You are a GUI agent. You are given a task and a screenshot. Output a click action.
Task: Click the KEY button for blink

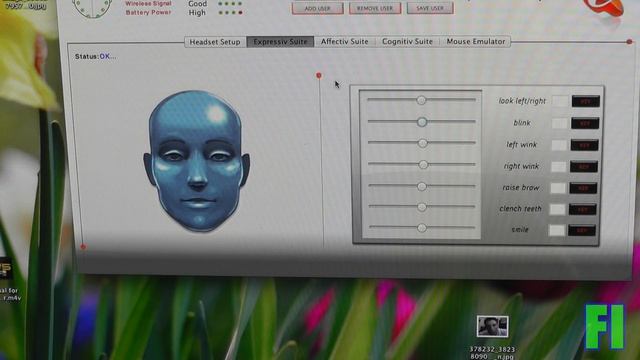pos(585,123)
